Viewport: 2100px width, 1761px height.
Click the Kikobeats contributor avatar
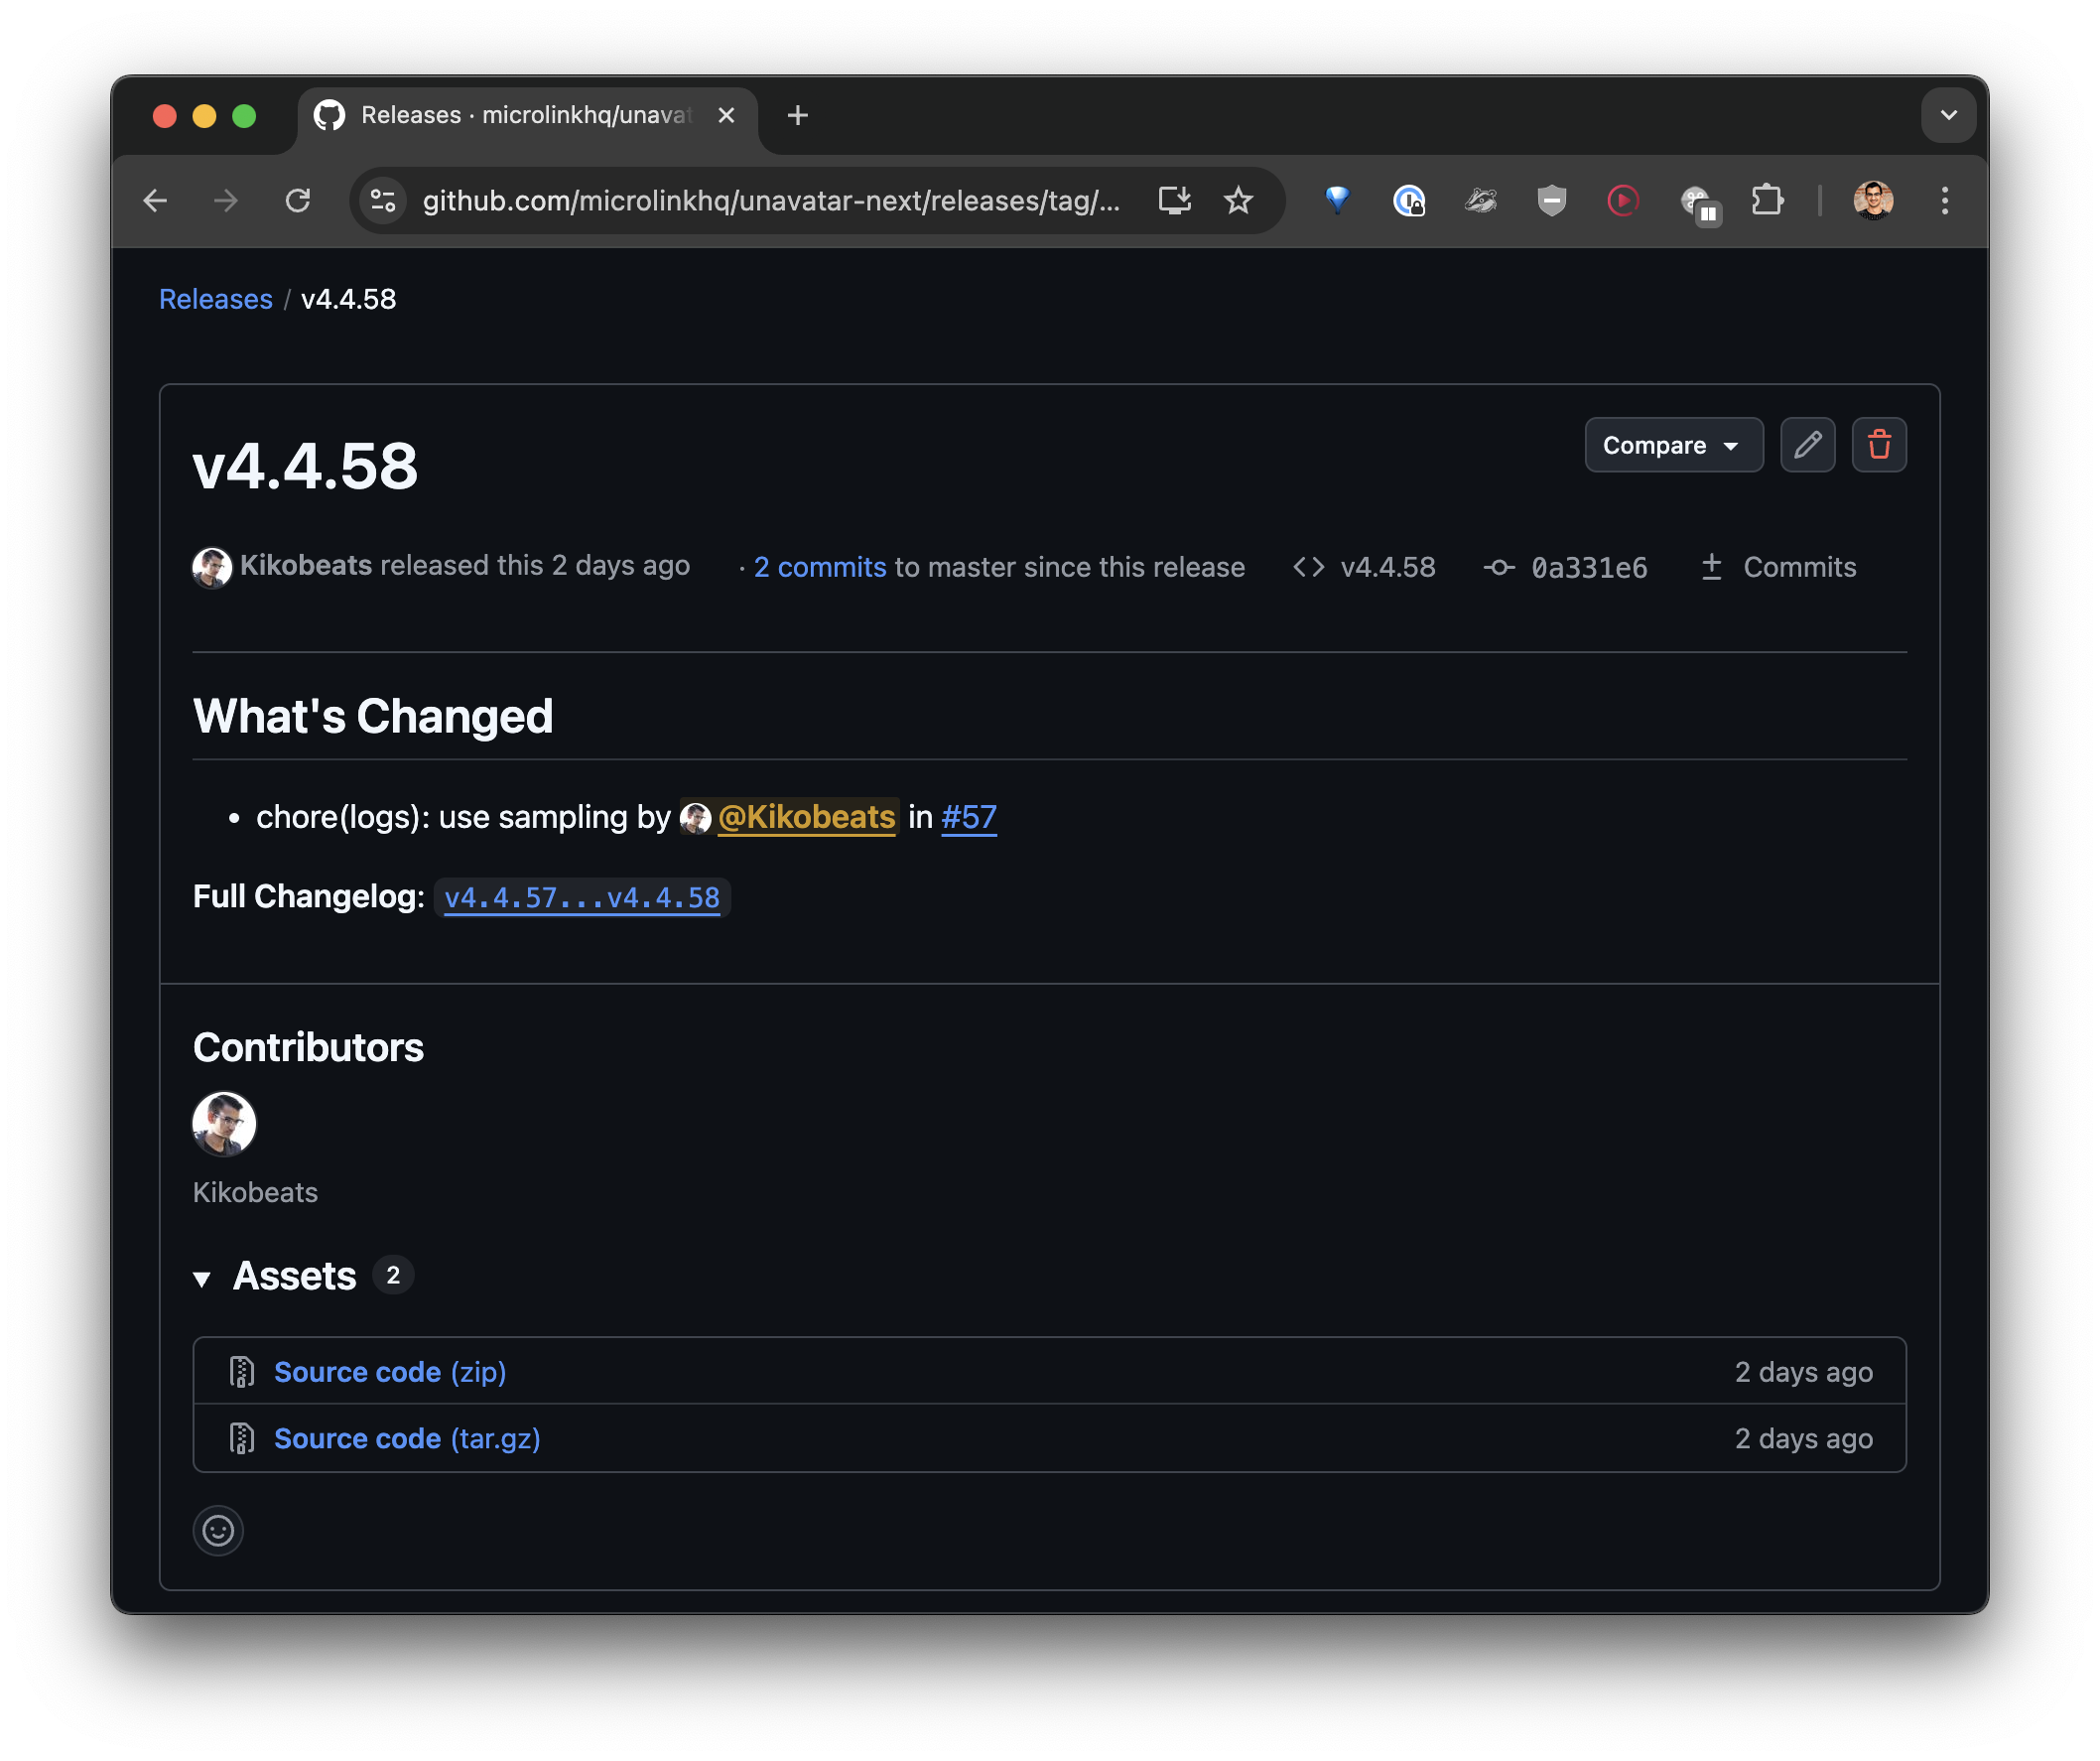pyautogui.click(x=224, y=1123)
